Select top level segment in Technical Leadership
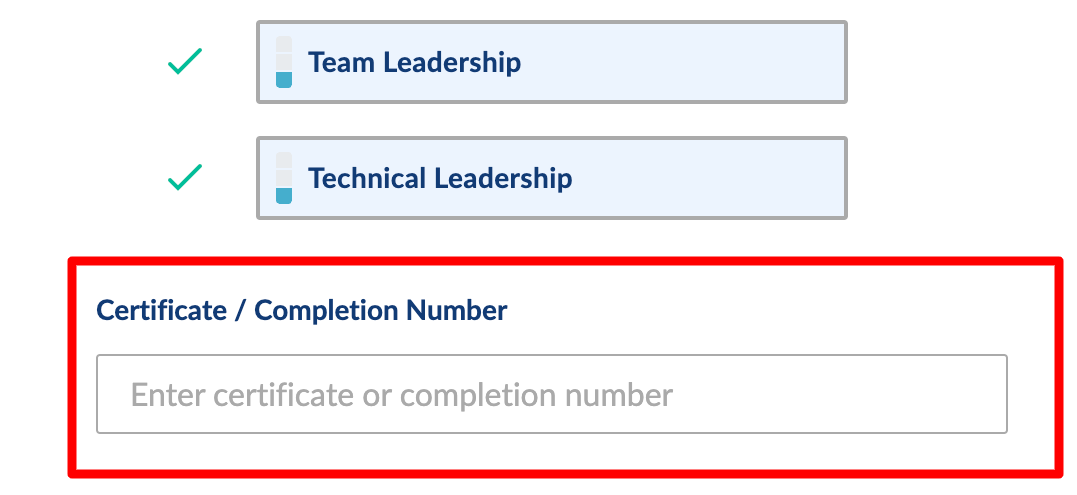 [284, 160]
